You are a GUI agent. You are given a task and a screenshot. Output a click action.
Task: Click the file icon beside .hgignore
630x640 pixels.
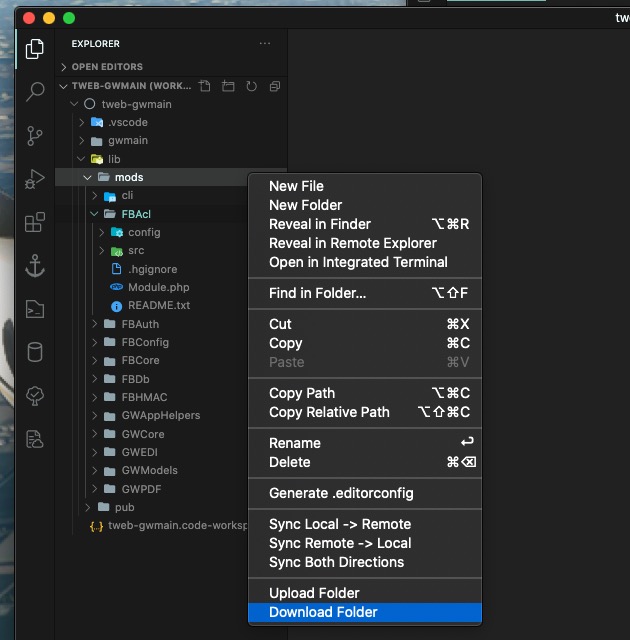[117, 269]
